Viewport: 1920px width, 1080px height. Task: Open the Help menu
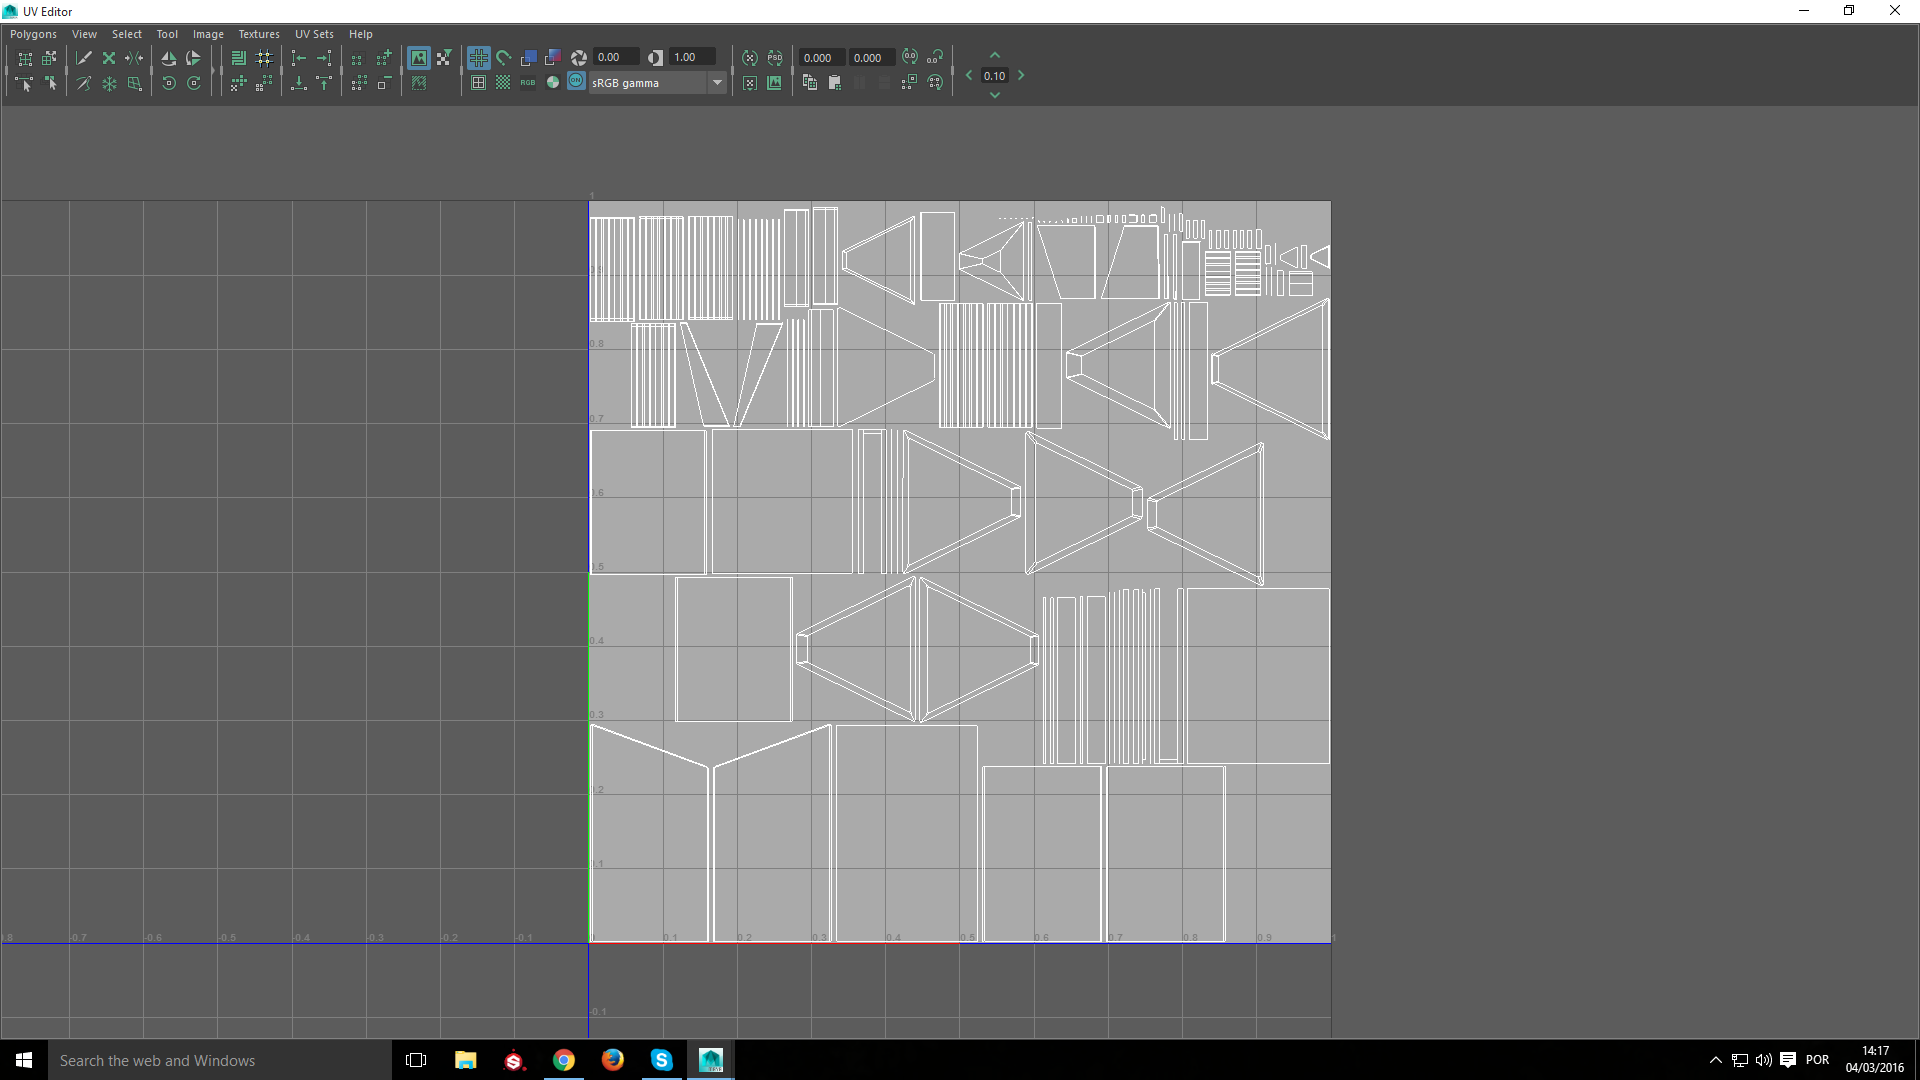pyautogui.click(x=361, y=34)
